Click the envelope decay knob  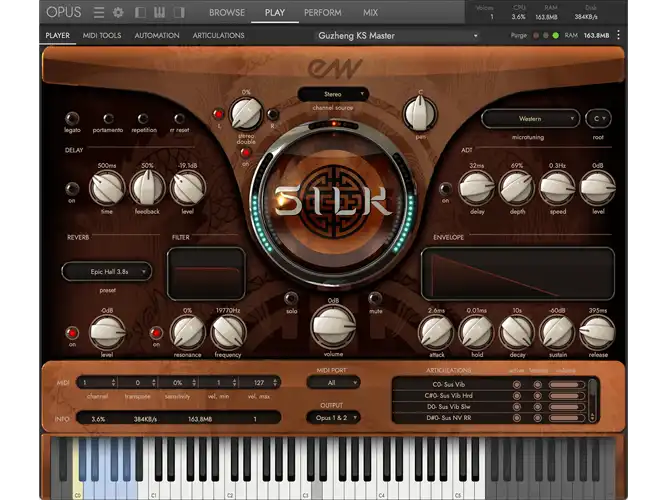coord(517,332)
